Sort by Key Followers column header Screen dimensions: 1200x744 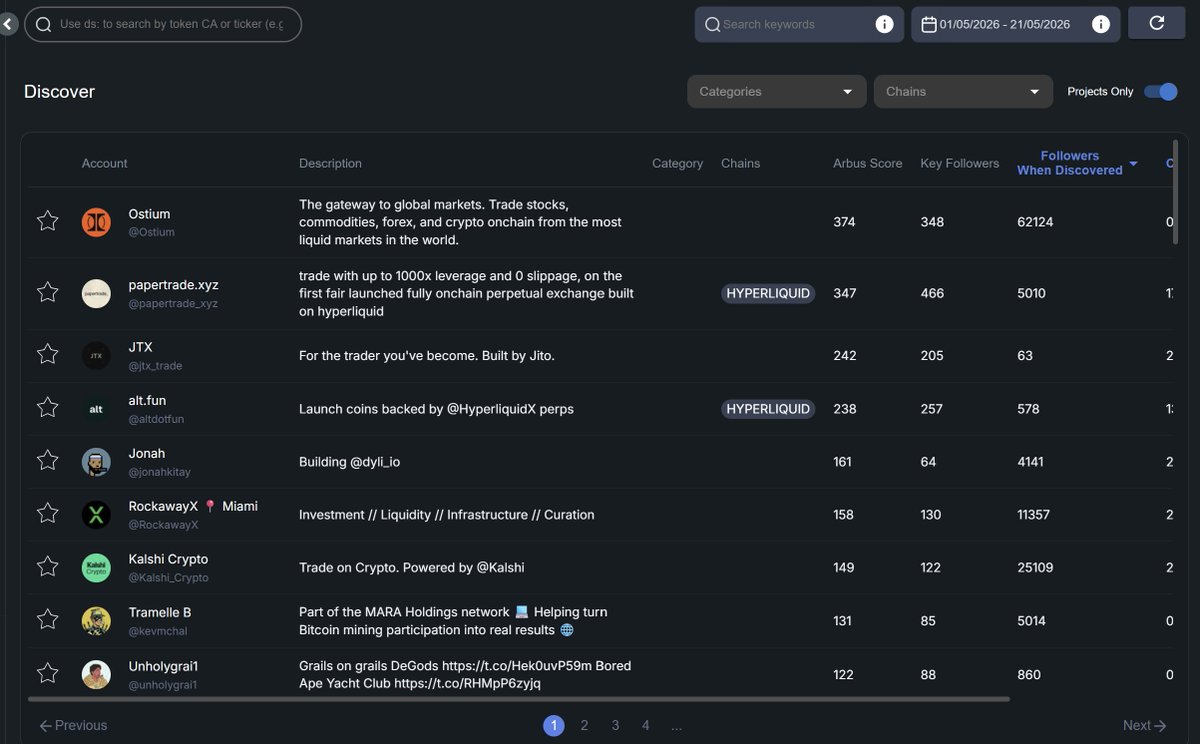click(x=960, y=163)
